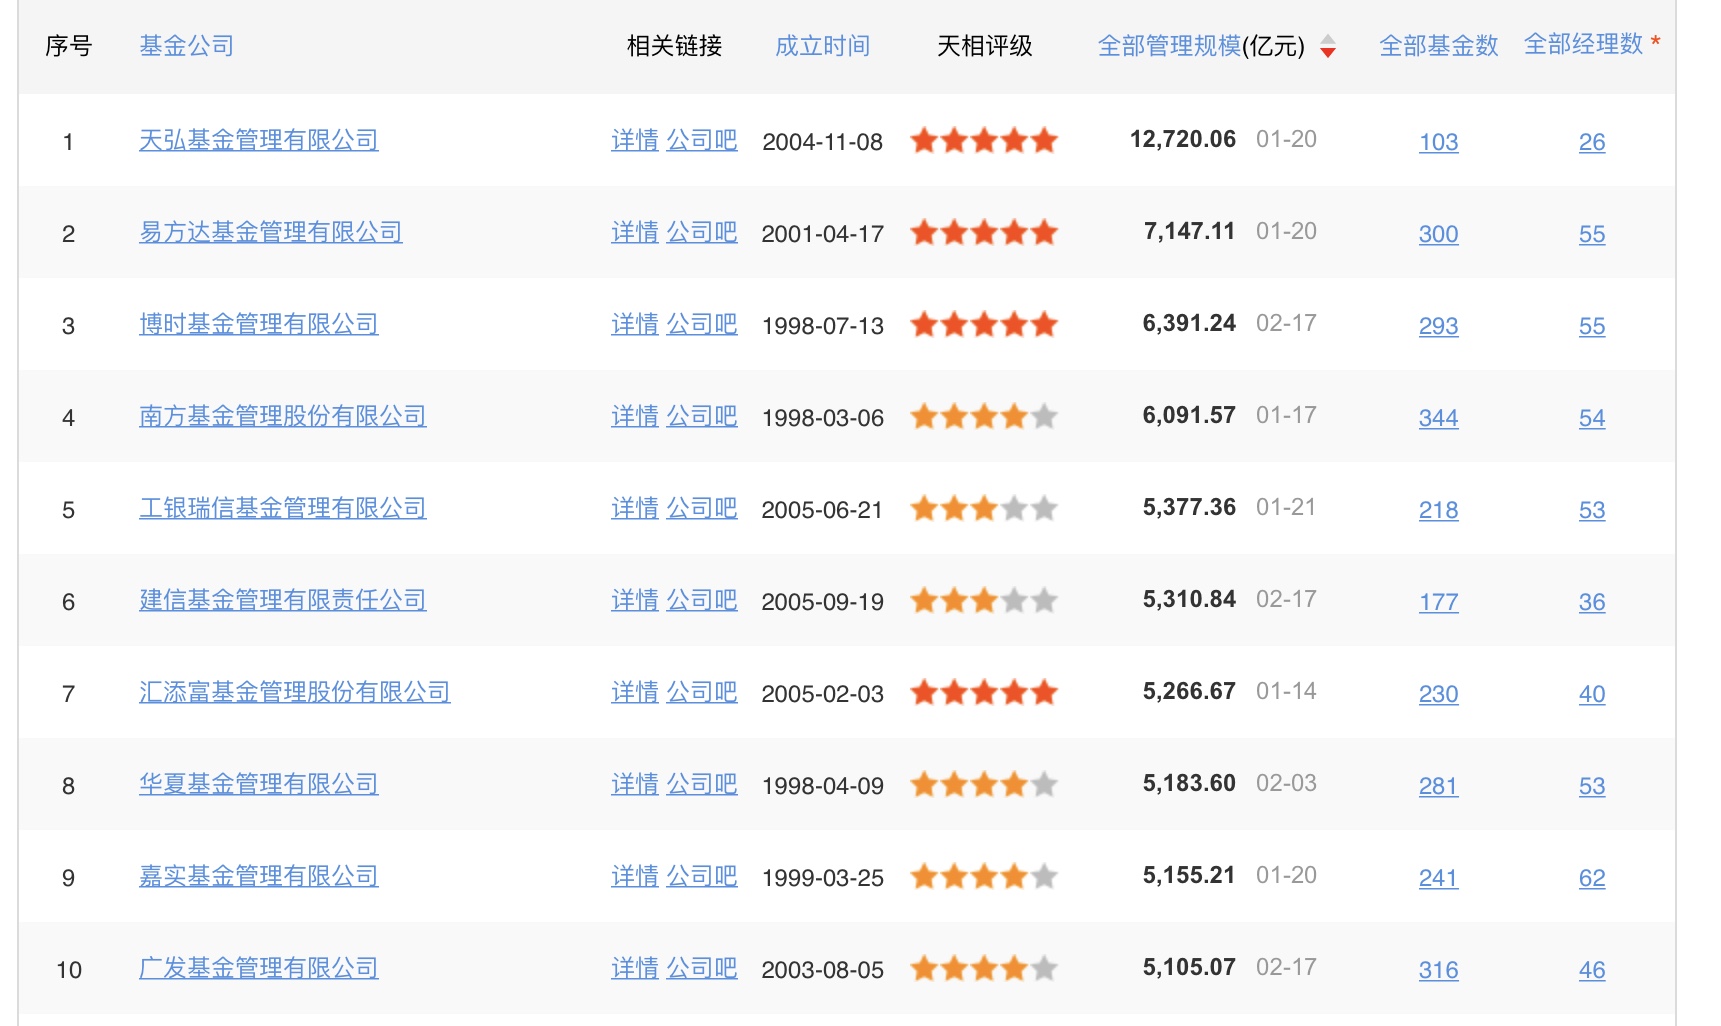Image resolution: width=1721 pixels, height=1026 pixels.
Task: Click manager count 62 for 嘉实基金
Action: pos(1591,878)
